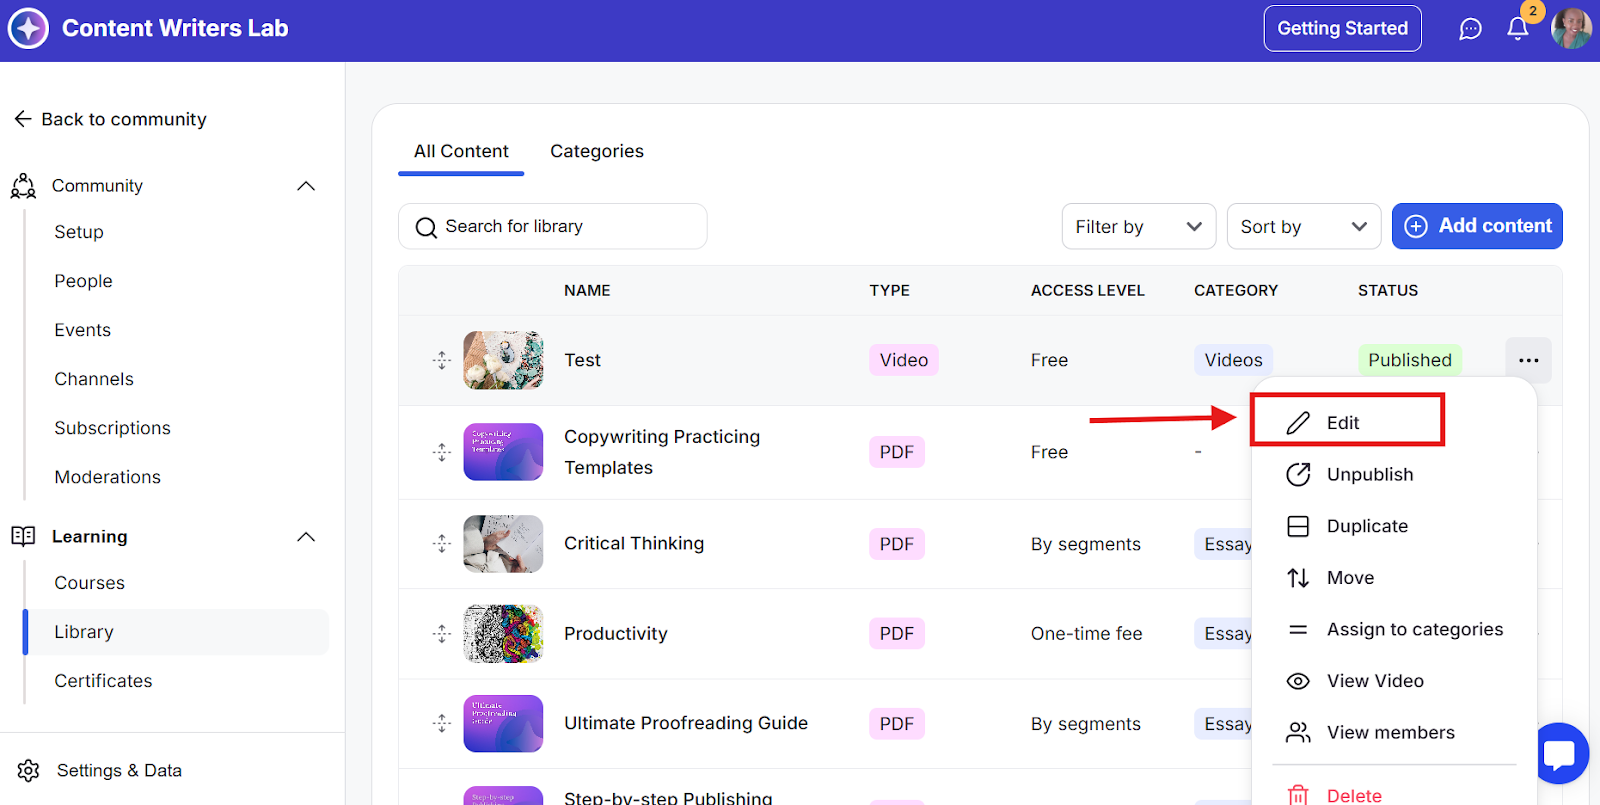
Task: Collapse the Community section chevron
Action: 306,186
